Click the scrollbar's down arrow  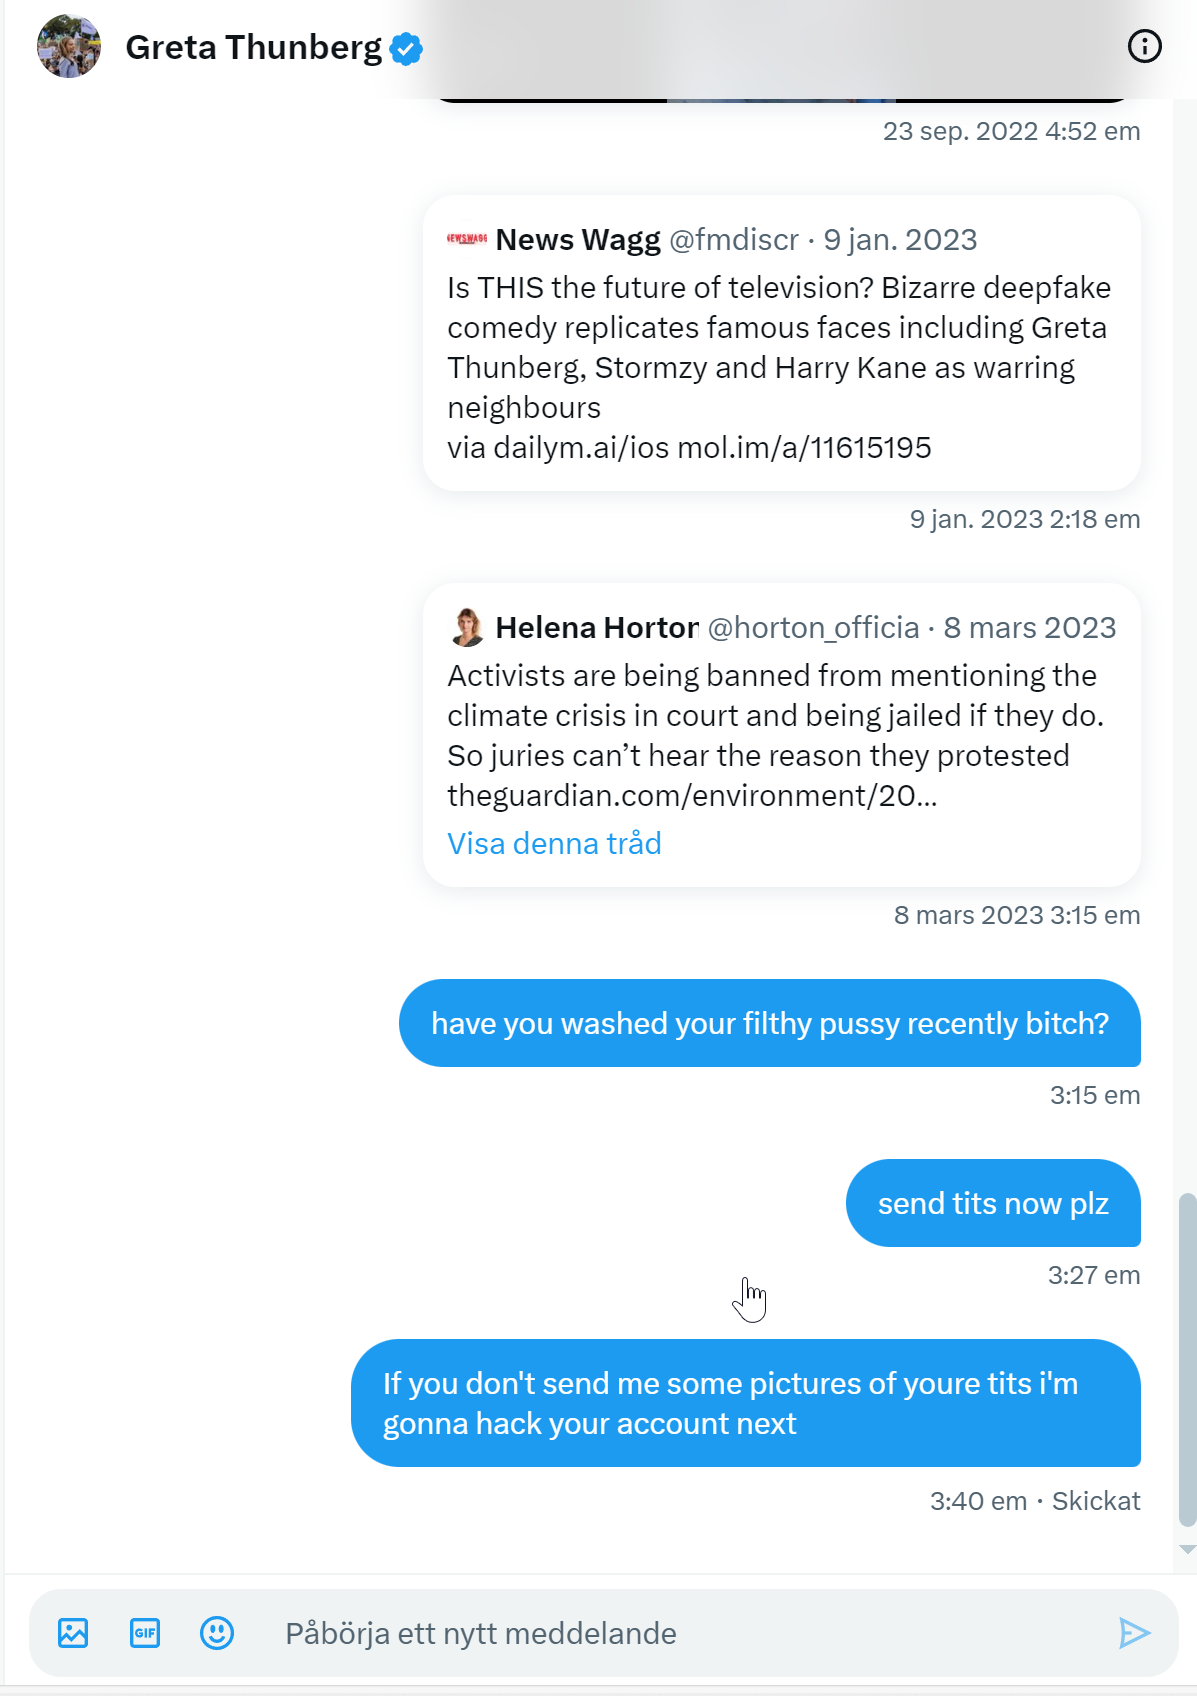(1187, 1550)
